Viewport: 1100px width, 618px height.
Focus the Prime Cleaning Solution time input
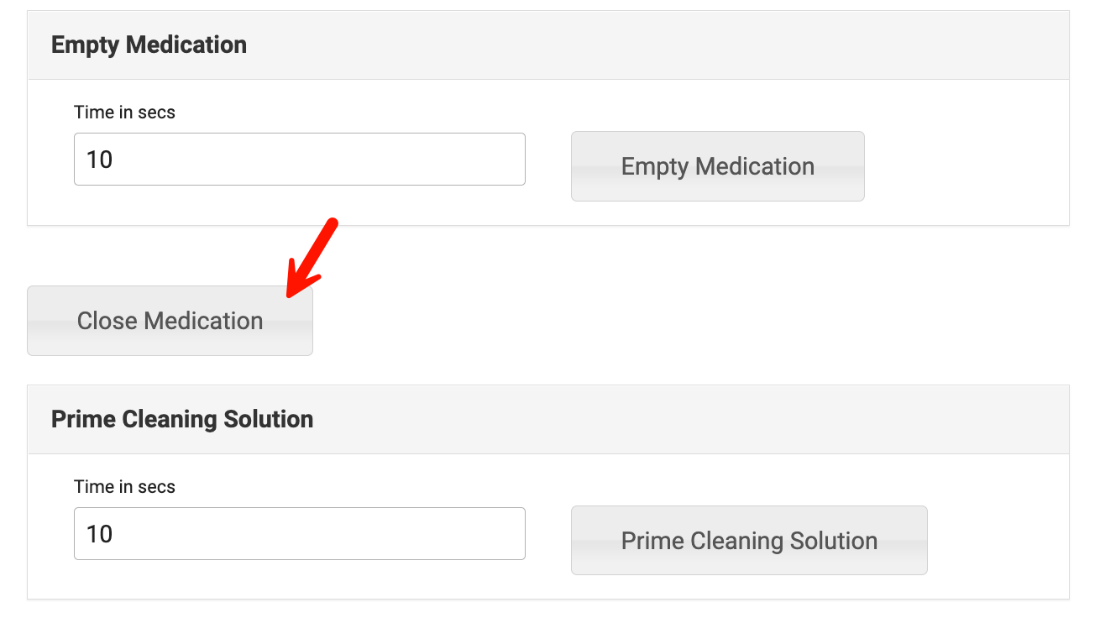click(299, 533)
